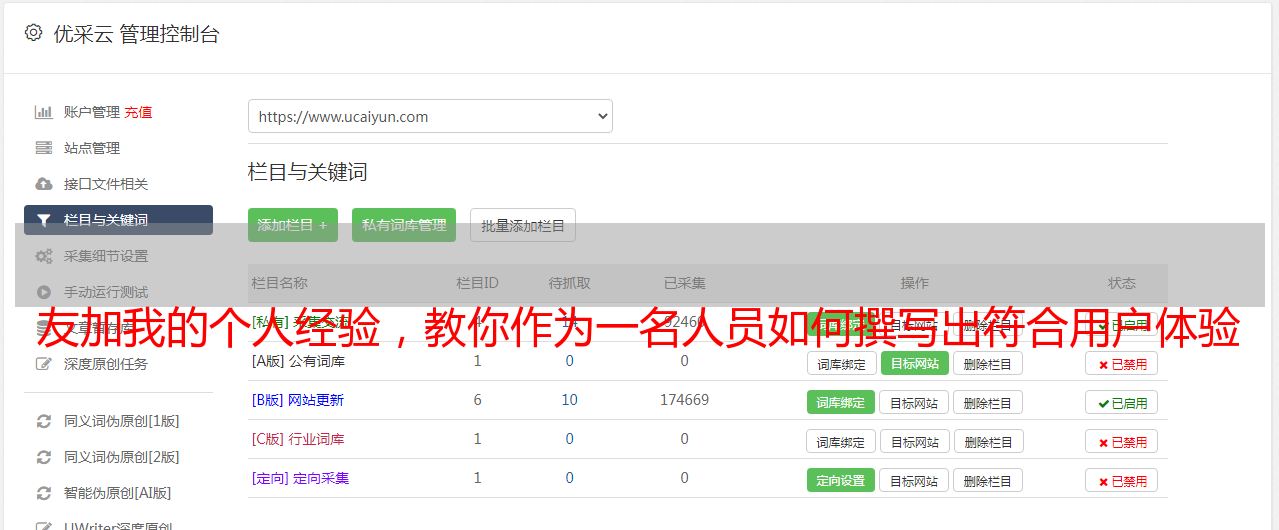Click 目标网站 in the 定向采集 row

(x=914, y=481)
